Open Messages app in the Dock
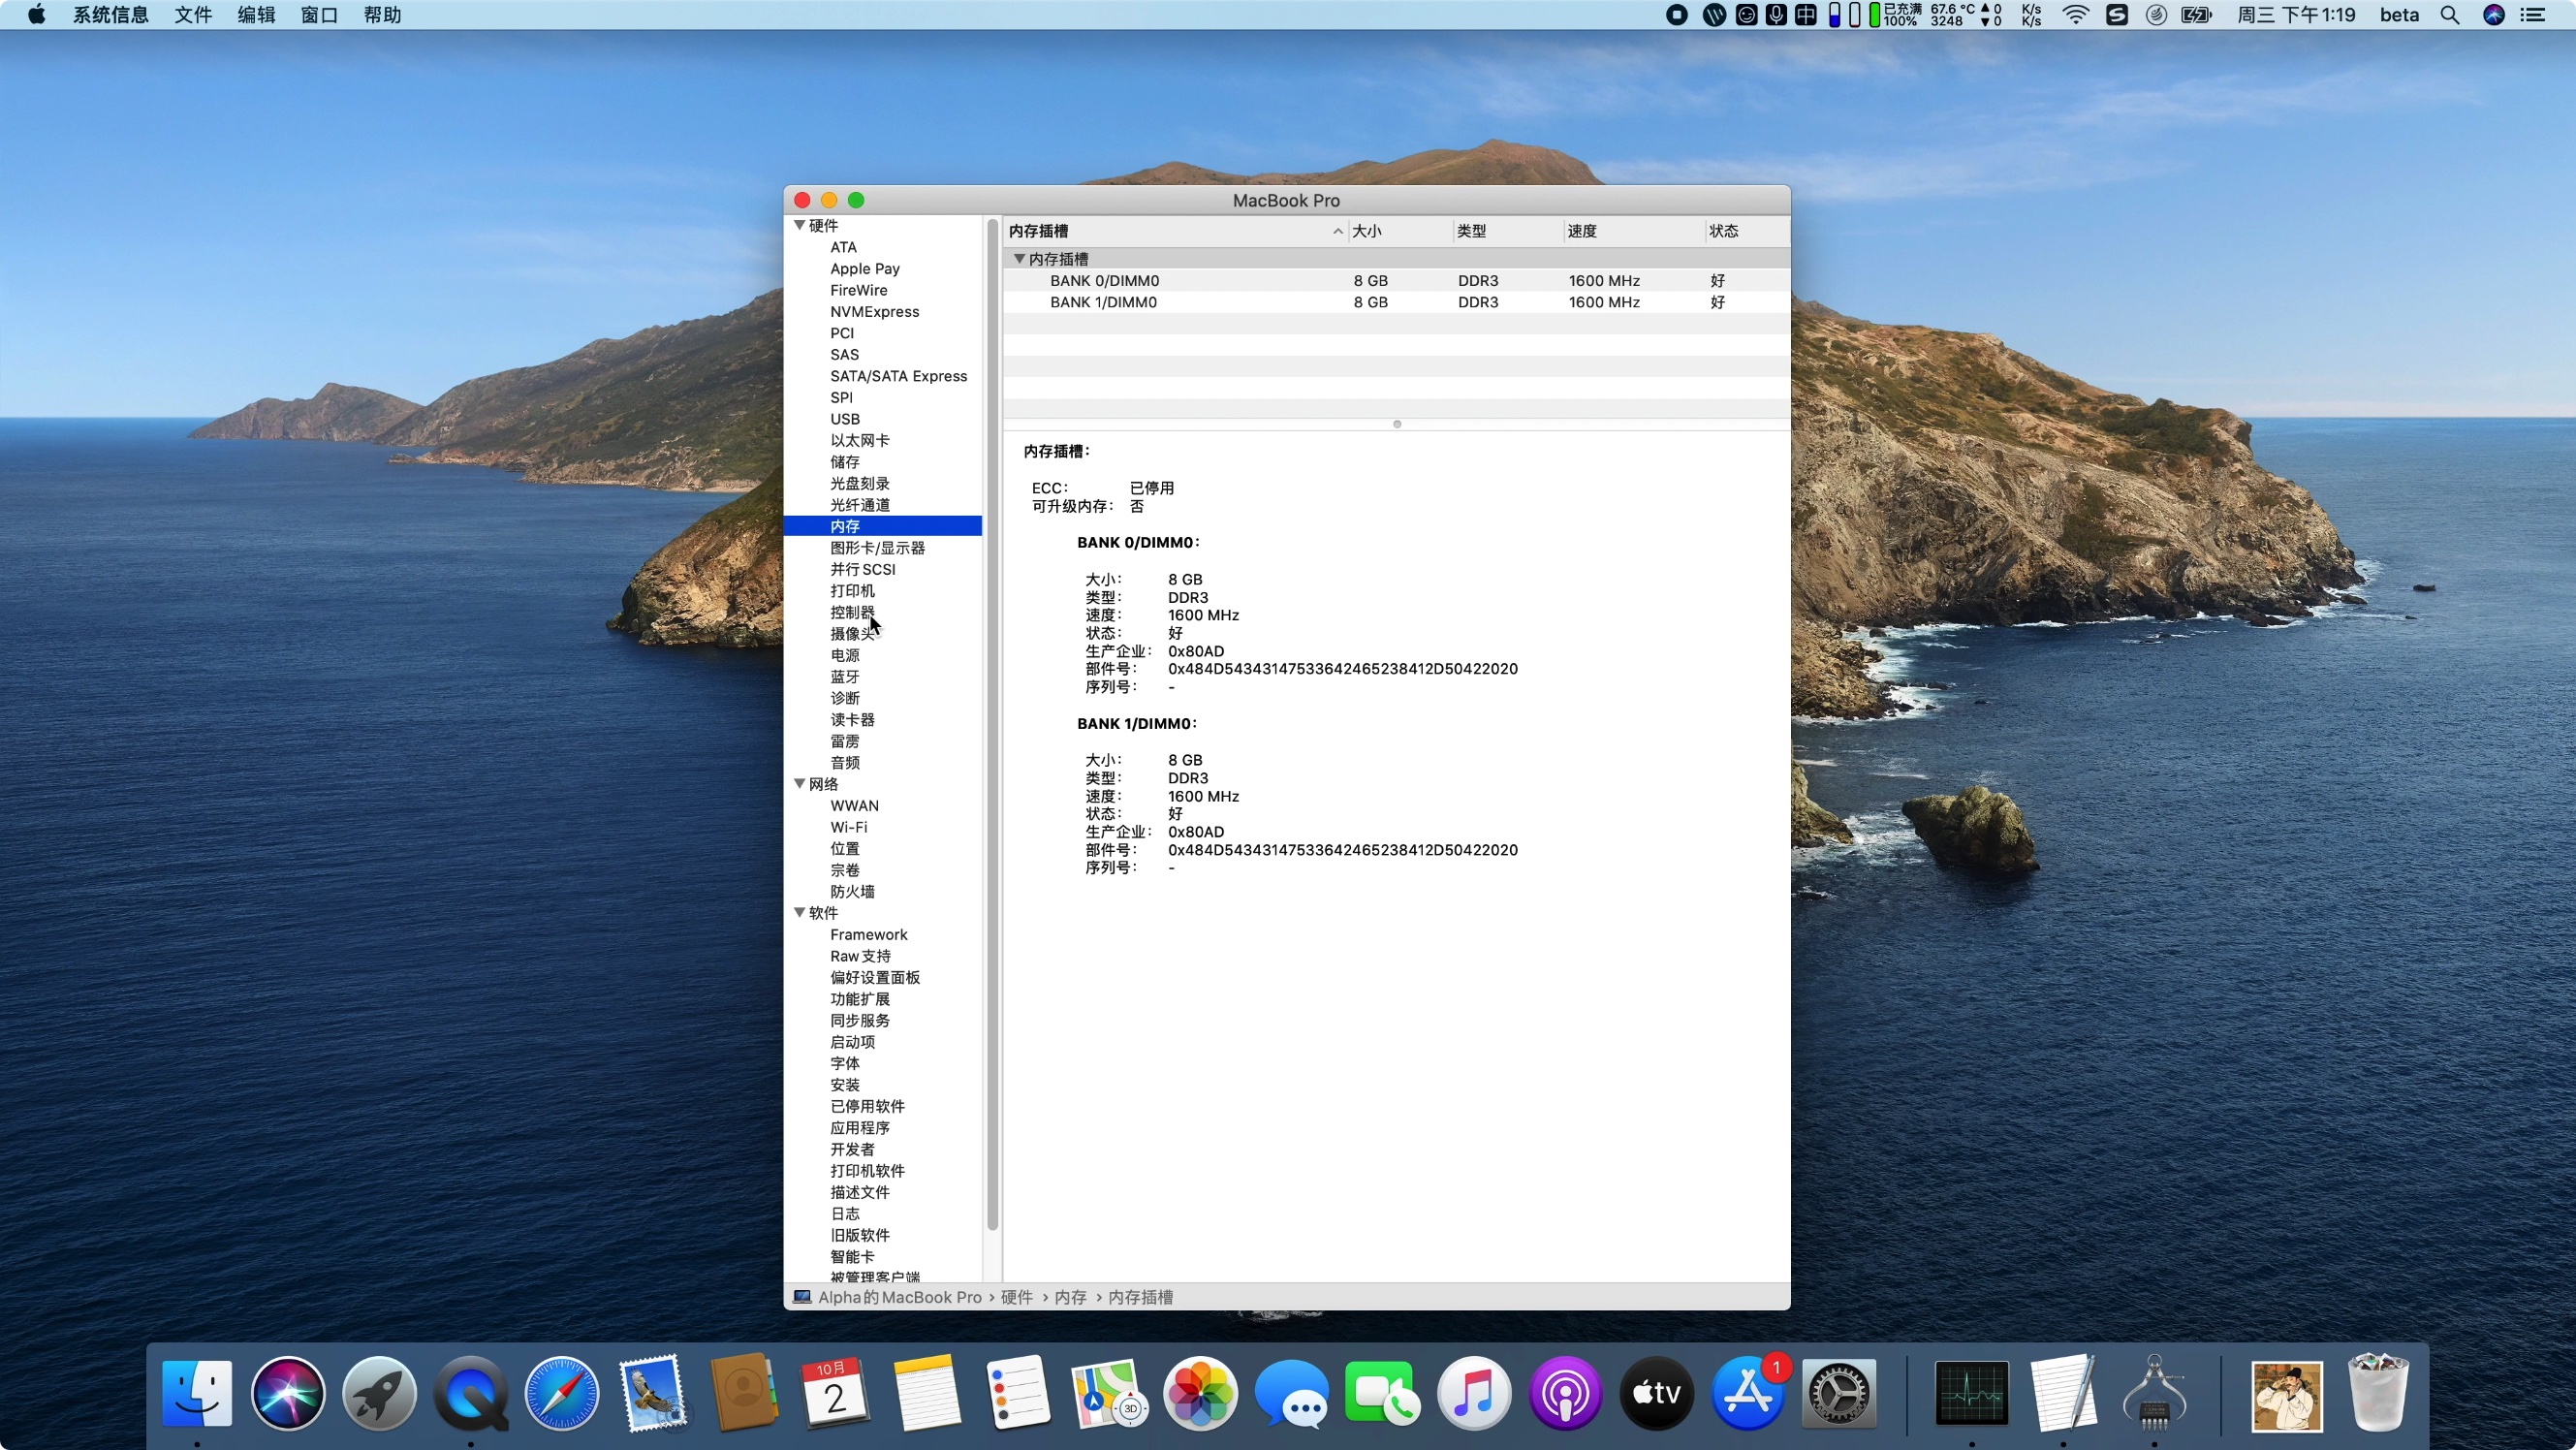The image size is (2576, 1450). click(1291, 1392)
